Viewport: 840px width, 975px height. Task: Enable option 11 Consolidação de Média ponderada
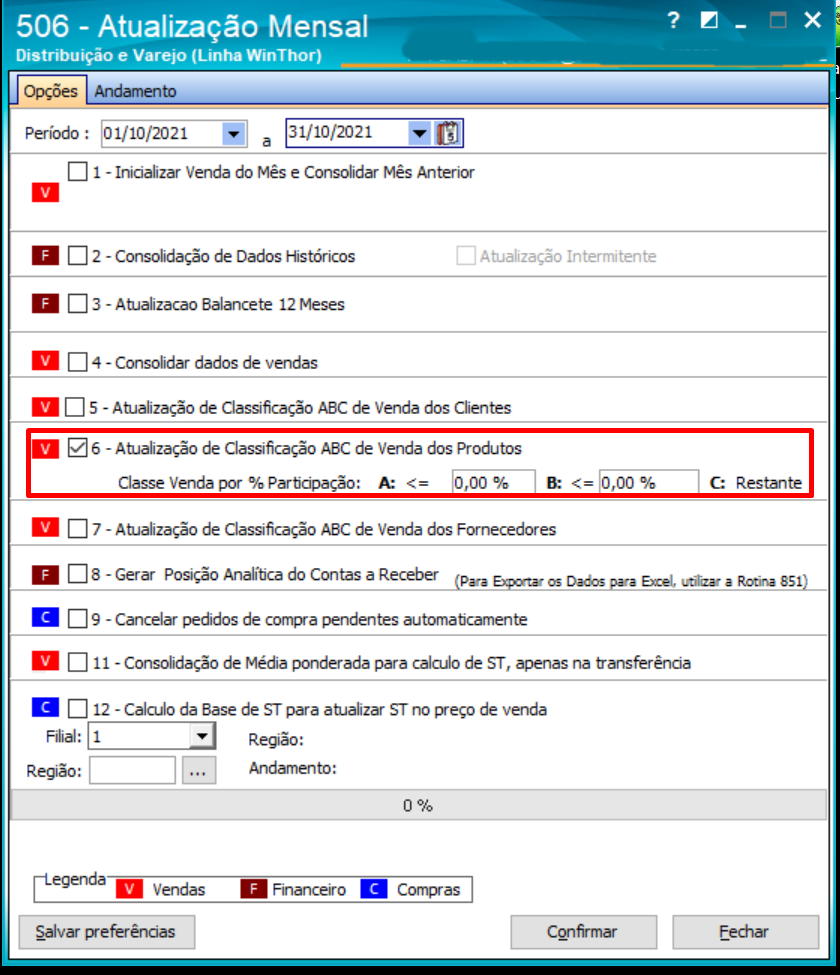tap(78, 662)
